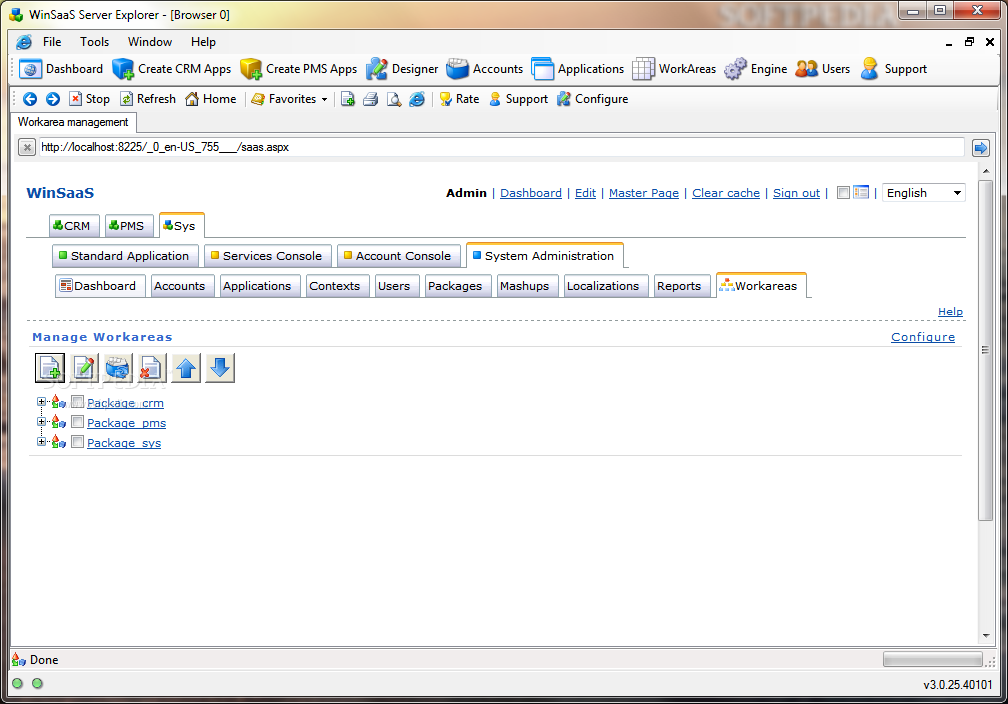1008x704 pixels.
Task: Launch Create PMS Apps
Action: coord(299,69)
